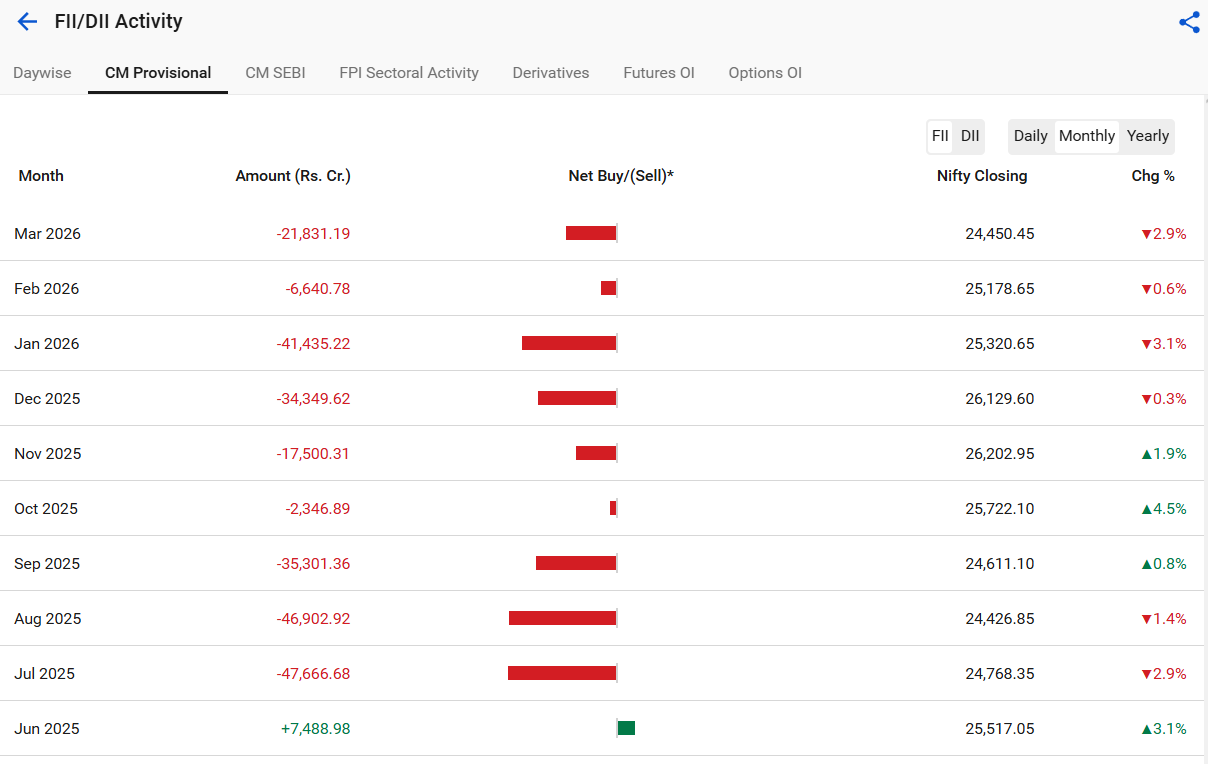Click the Mar 2026 month row label
This screenshot has width=1208, height=764.
pyautogui.click(x=47, y=234)
